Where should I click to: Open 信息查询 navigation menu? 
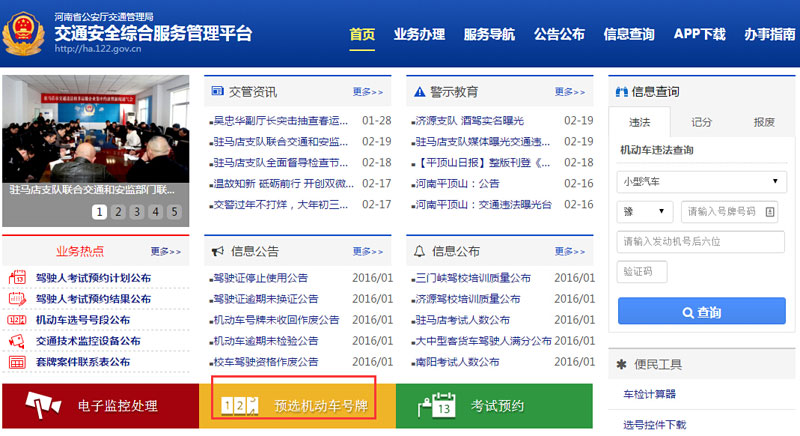(629, 34)
